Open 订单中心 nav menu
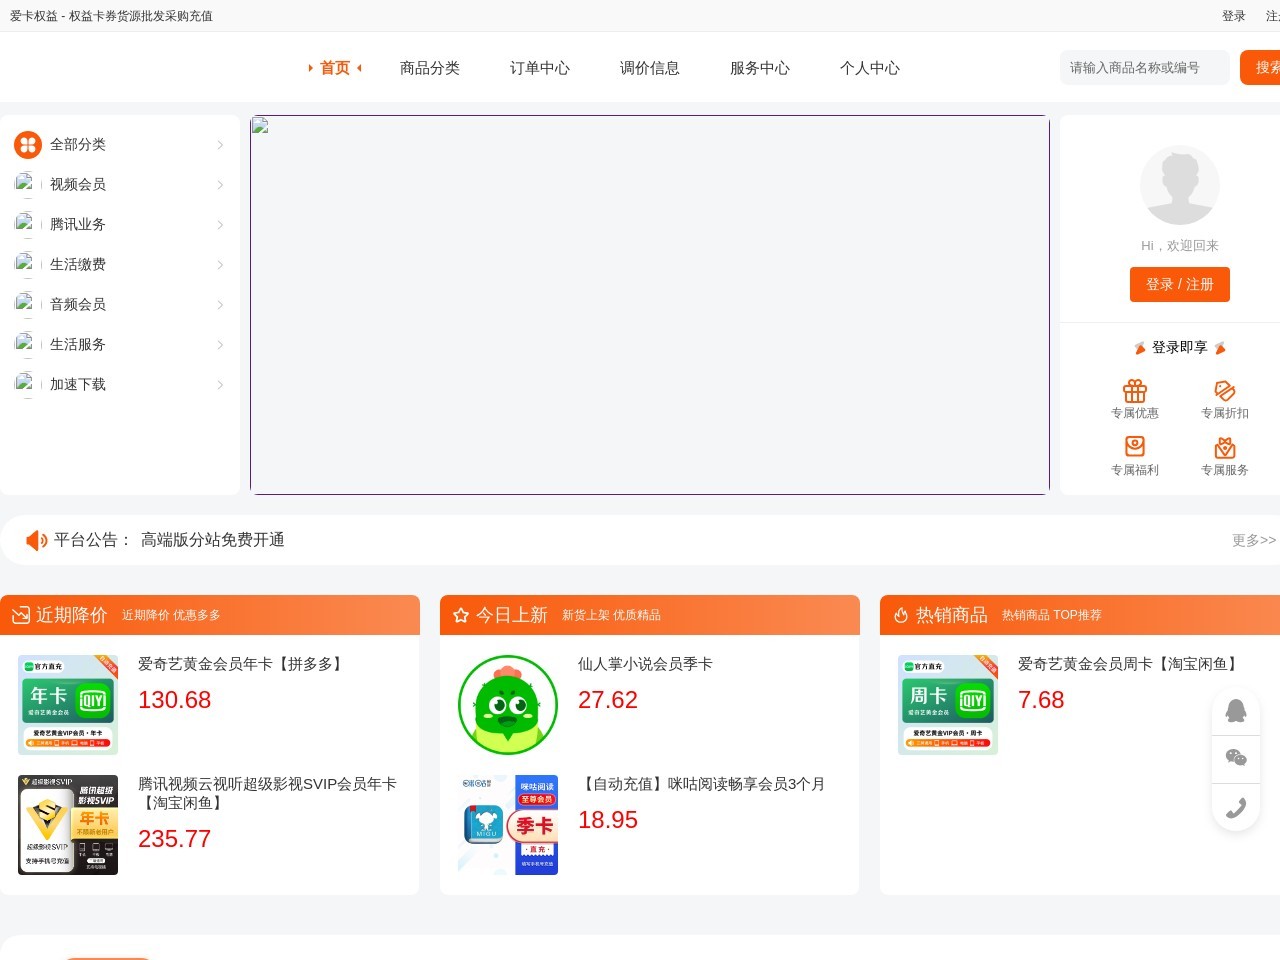This screenshot has height=960, width=1280. 540,68
